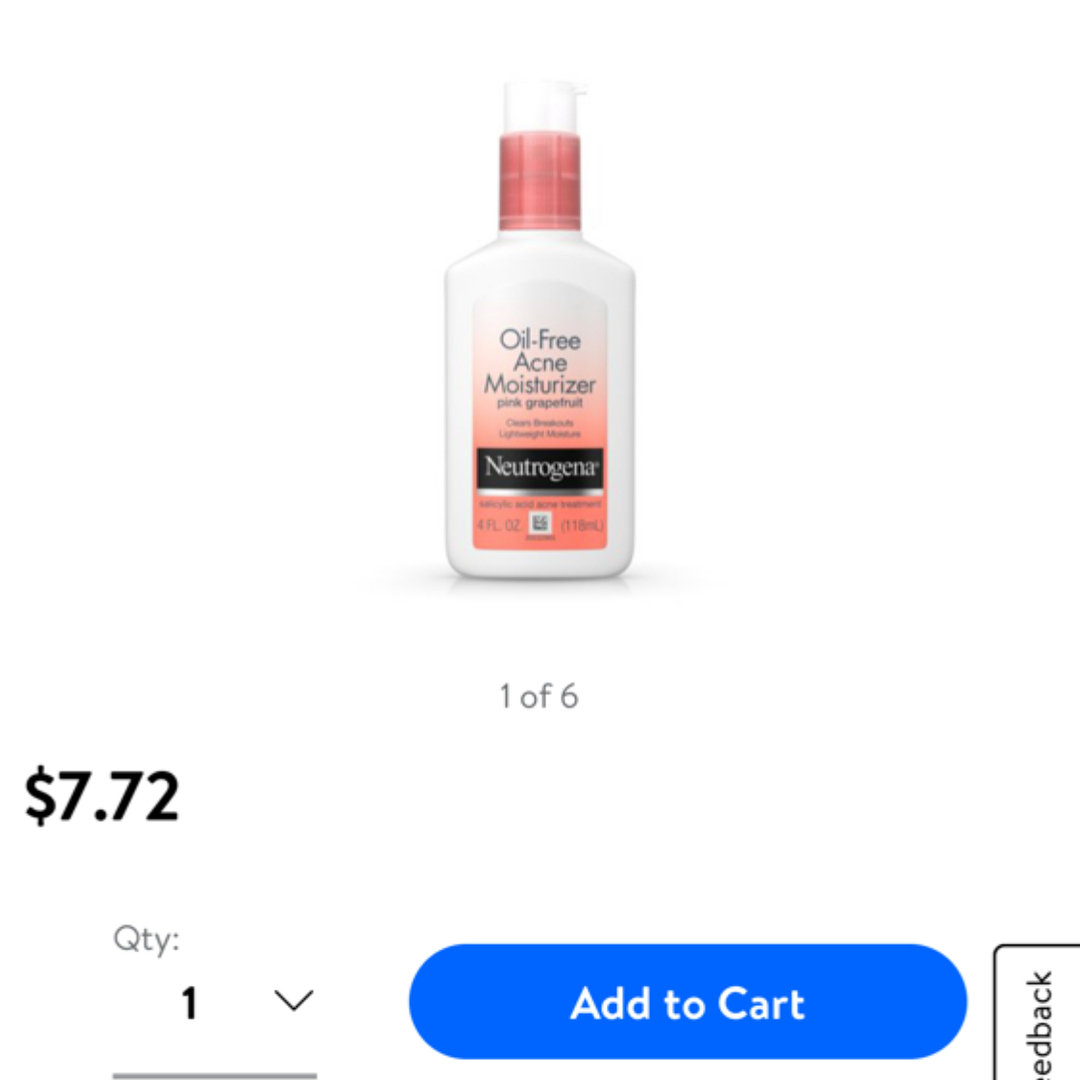
Task: Click the Neutrogena logo on the bottle
Action: coord(540,470)
